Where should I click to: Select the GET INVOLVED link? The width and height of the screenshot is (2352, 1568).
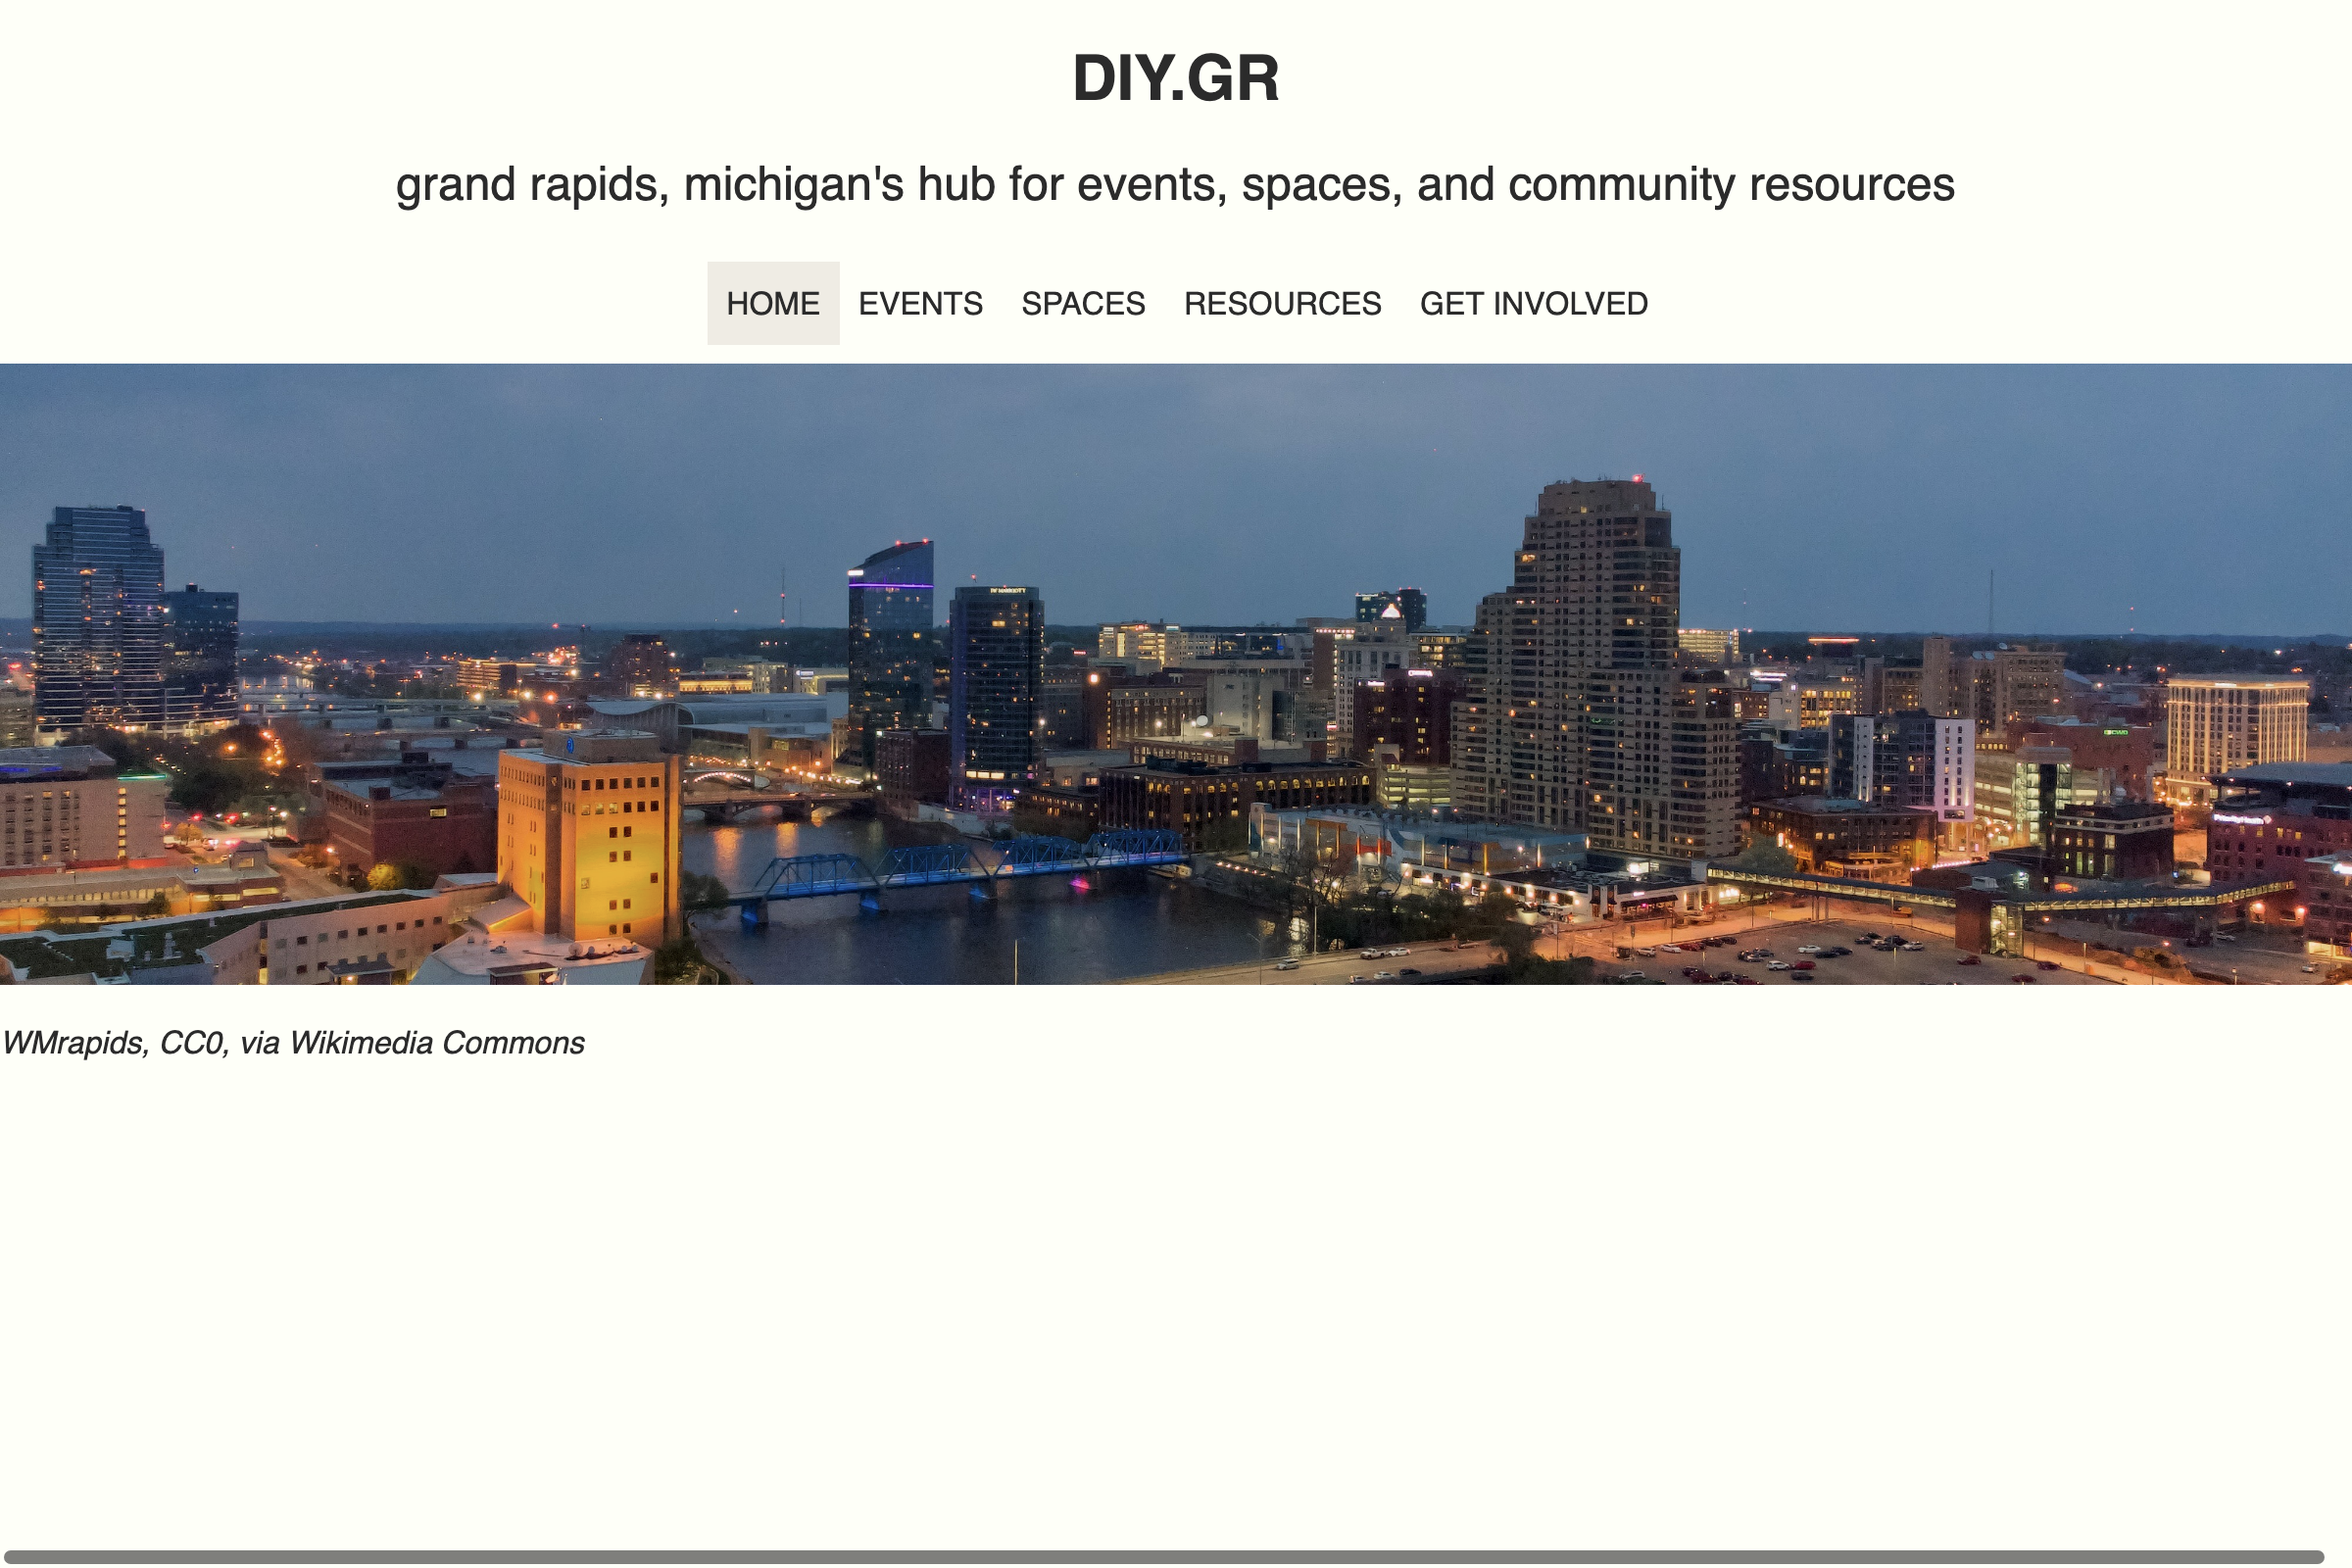coord(1533,303)
